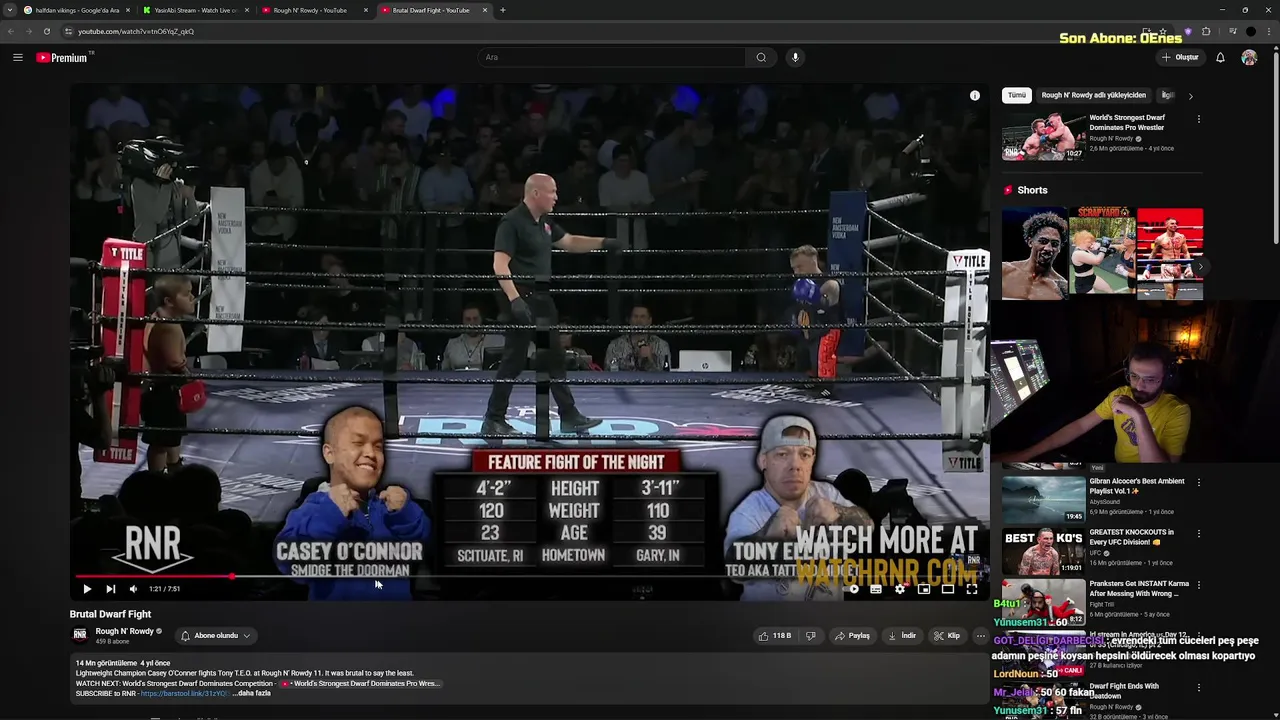
Task: Select Rough N' Rowdy adlı yükleyiciden chip
Action: (x=1093, y=95)
